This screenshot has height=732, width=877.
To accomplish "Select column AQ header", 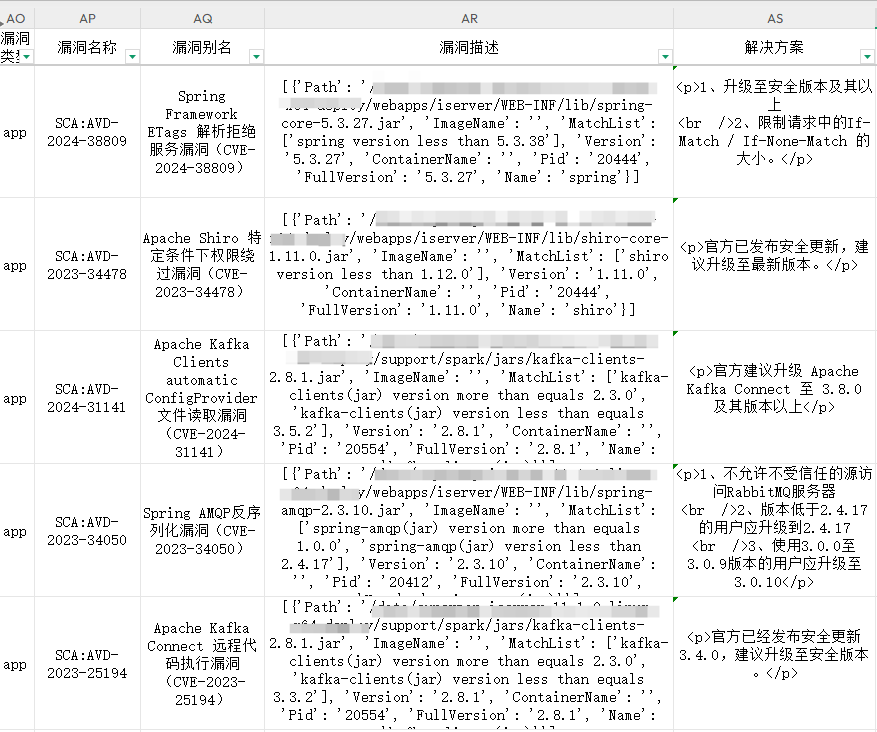I will pos(202,18).
